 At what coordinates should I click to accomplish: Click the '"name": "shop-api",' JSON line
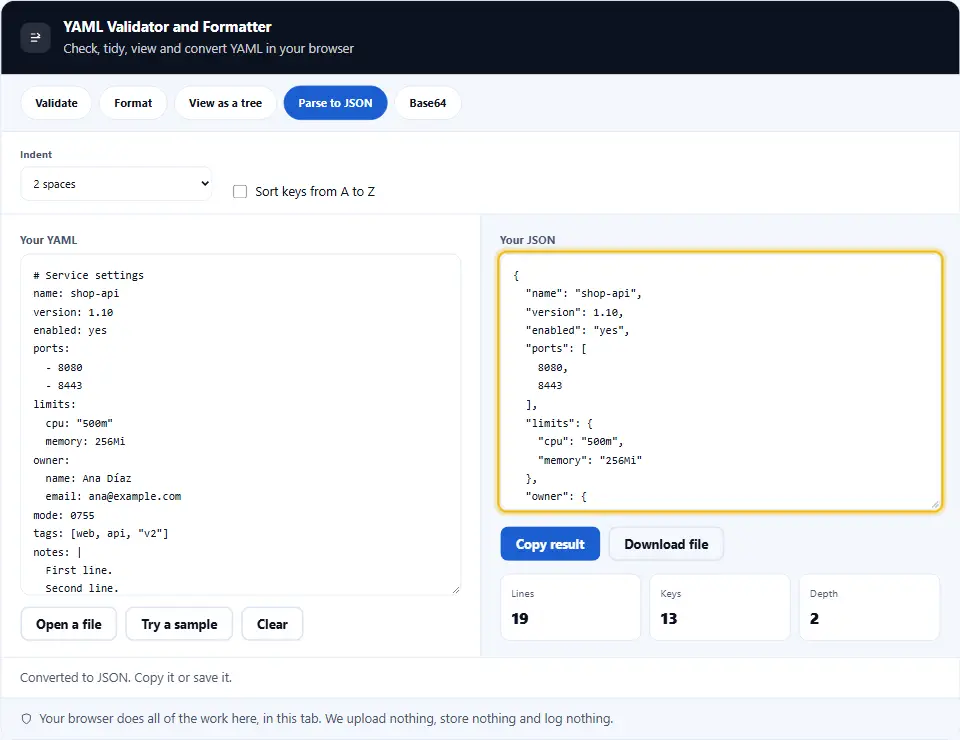[x=583, y=294]
